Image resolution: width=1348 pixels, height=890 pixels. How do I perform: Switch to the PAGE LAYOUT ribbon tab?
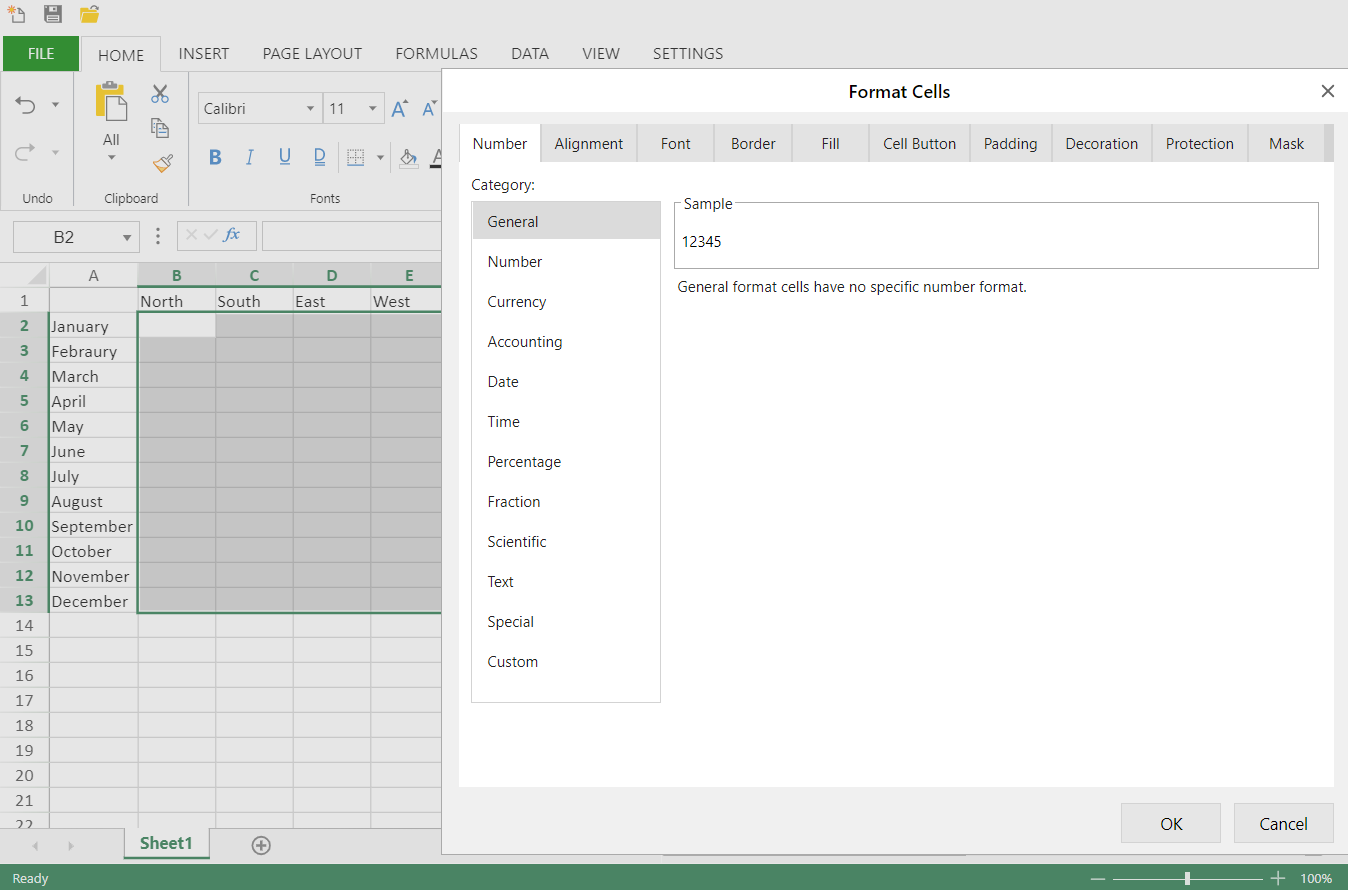point(312,53)
